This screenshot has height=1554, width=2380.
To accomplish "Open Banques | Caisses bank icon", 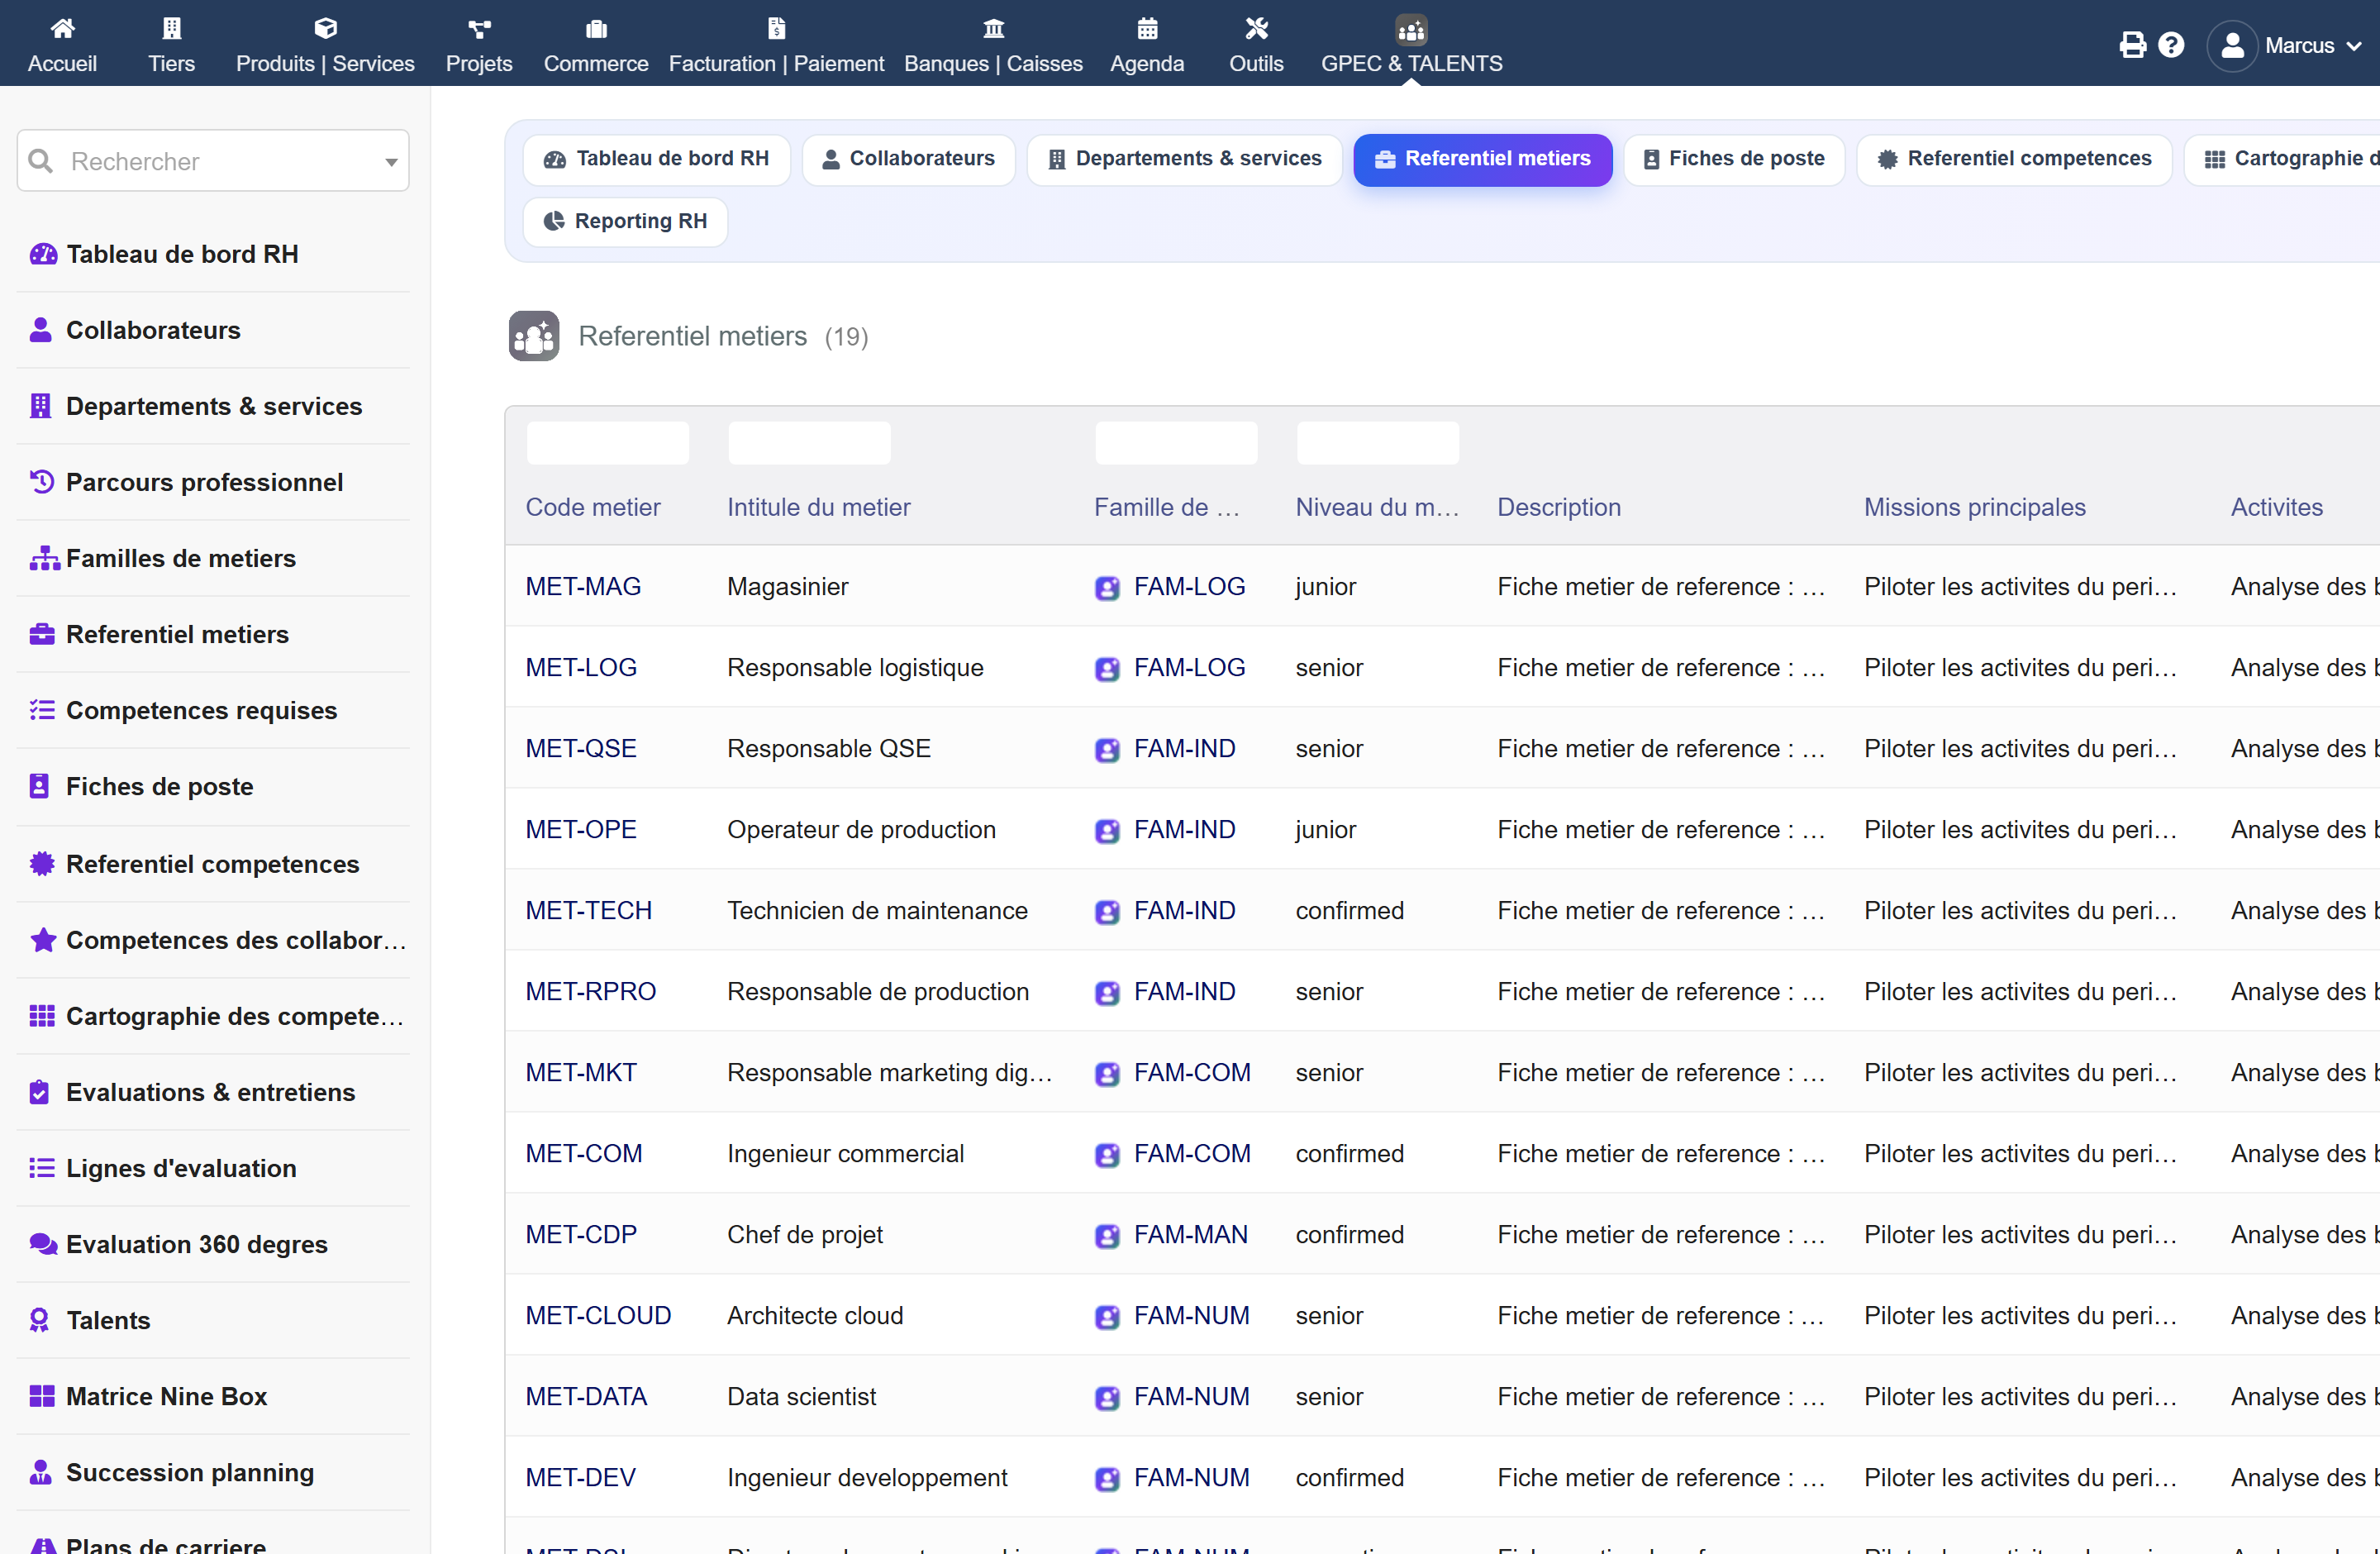I will tap(993, 28).
